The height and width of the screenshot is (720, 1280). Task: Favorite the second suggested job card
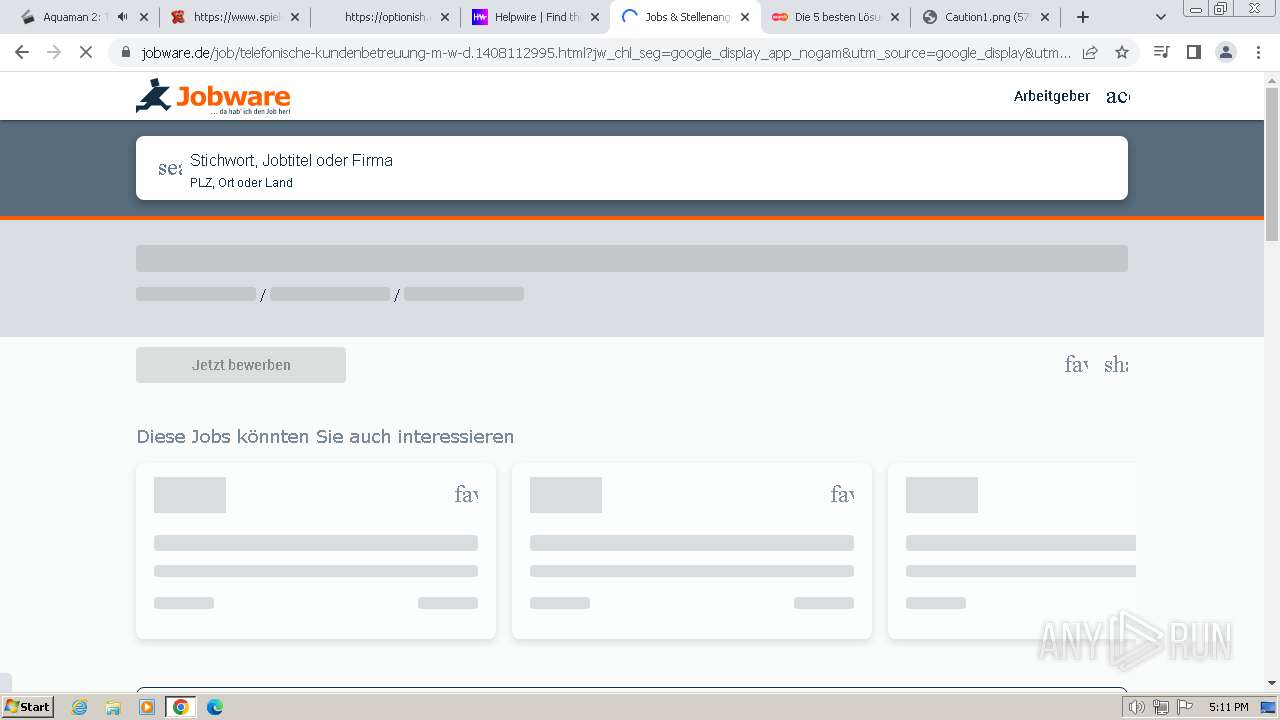(x=842, y=494)
